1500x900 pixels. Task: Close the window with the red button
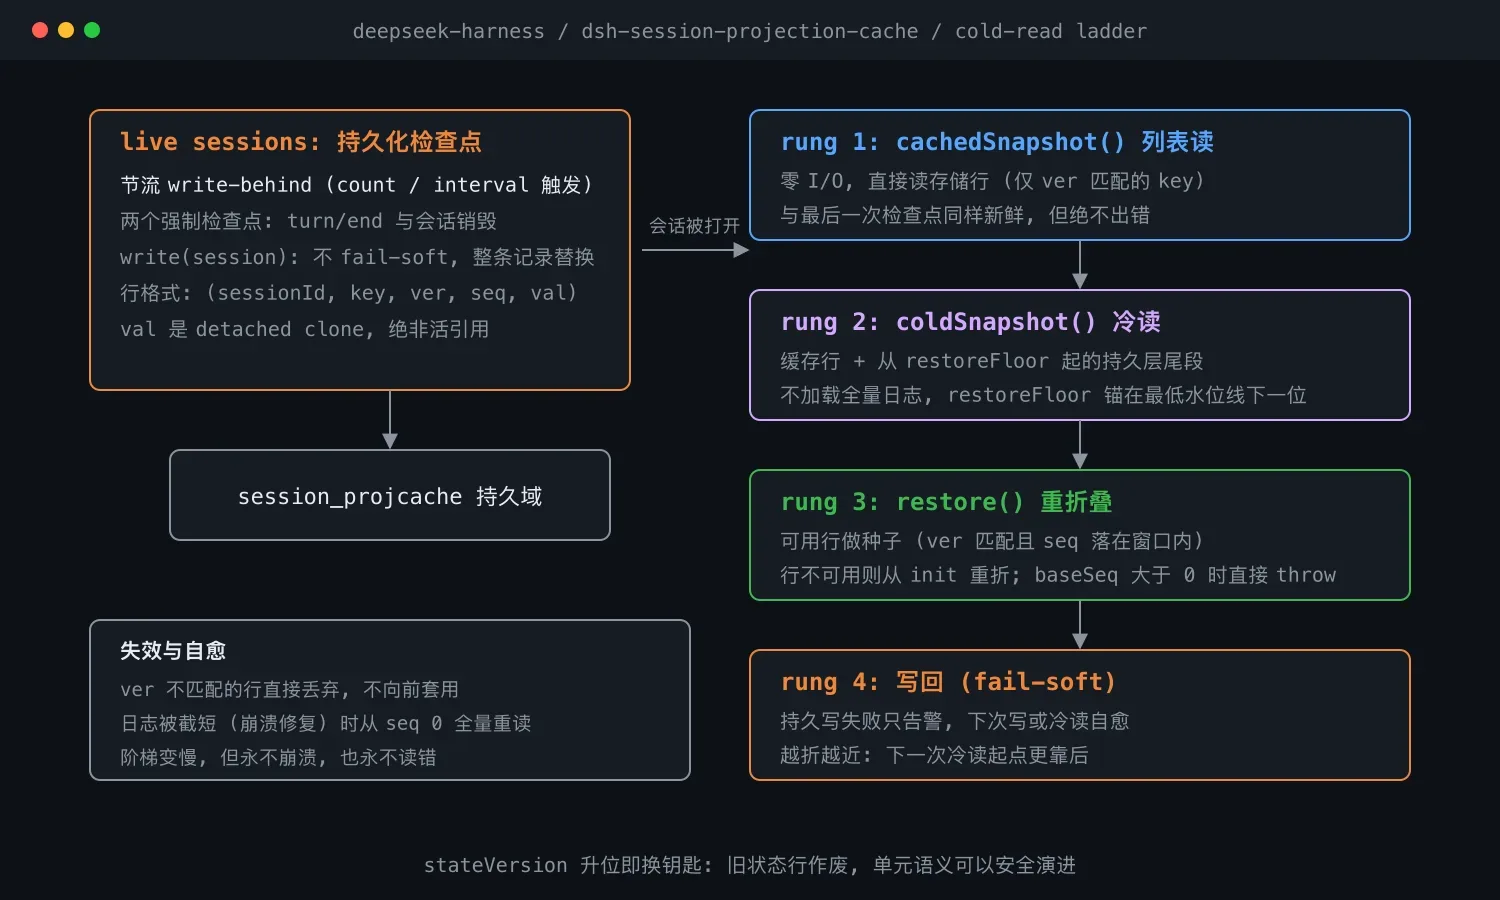[40, 30]
